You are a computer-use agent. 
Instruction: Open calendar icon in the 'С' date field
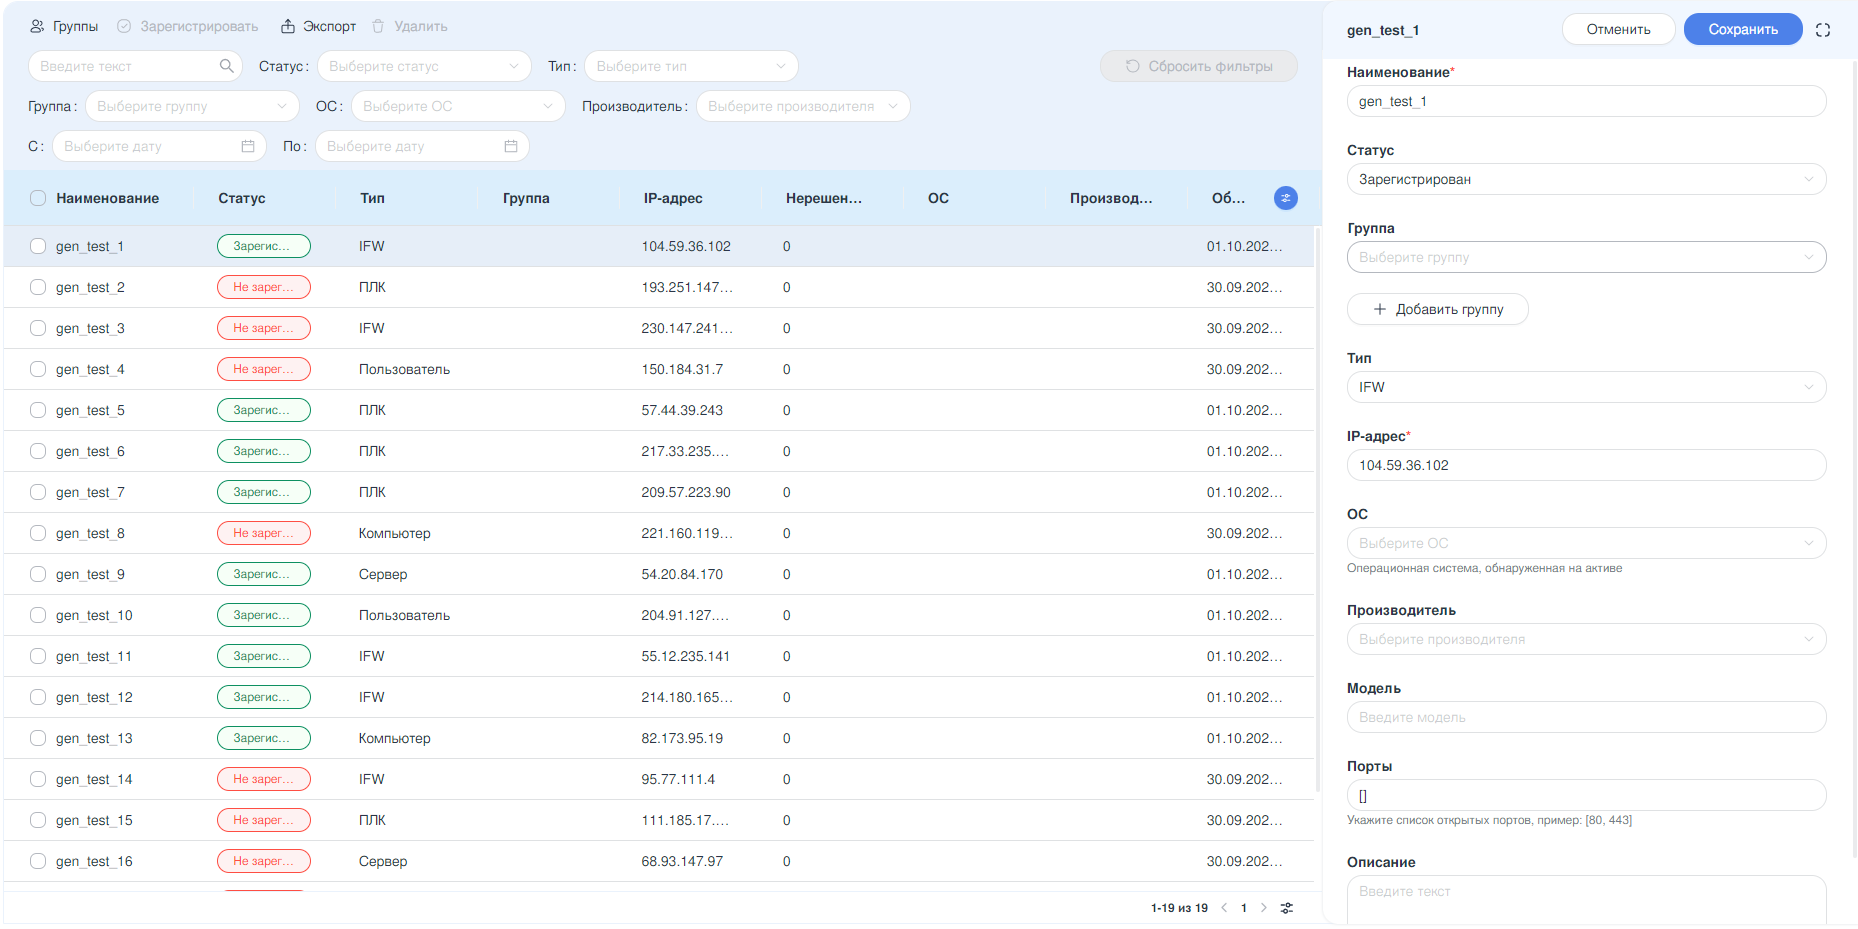point(248,146)
